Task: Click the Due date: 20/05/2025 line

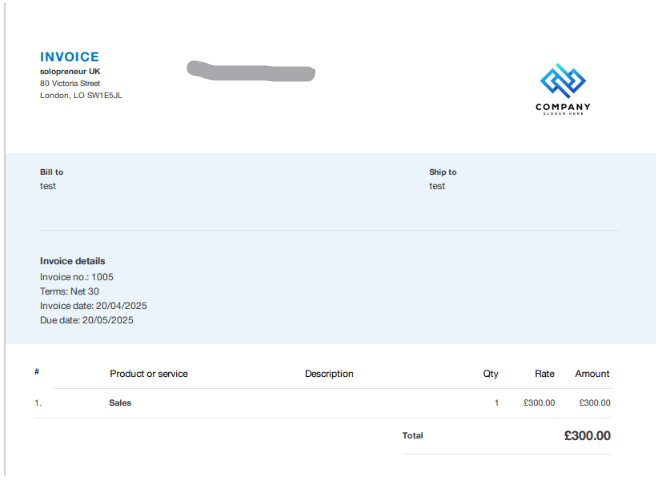Action: 87,320
